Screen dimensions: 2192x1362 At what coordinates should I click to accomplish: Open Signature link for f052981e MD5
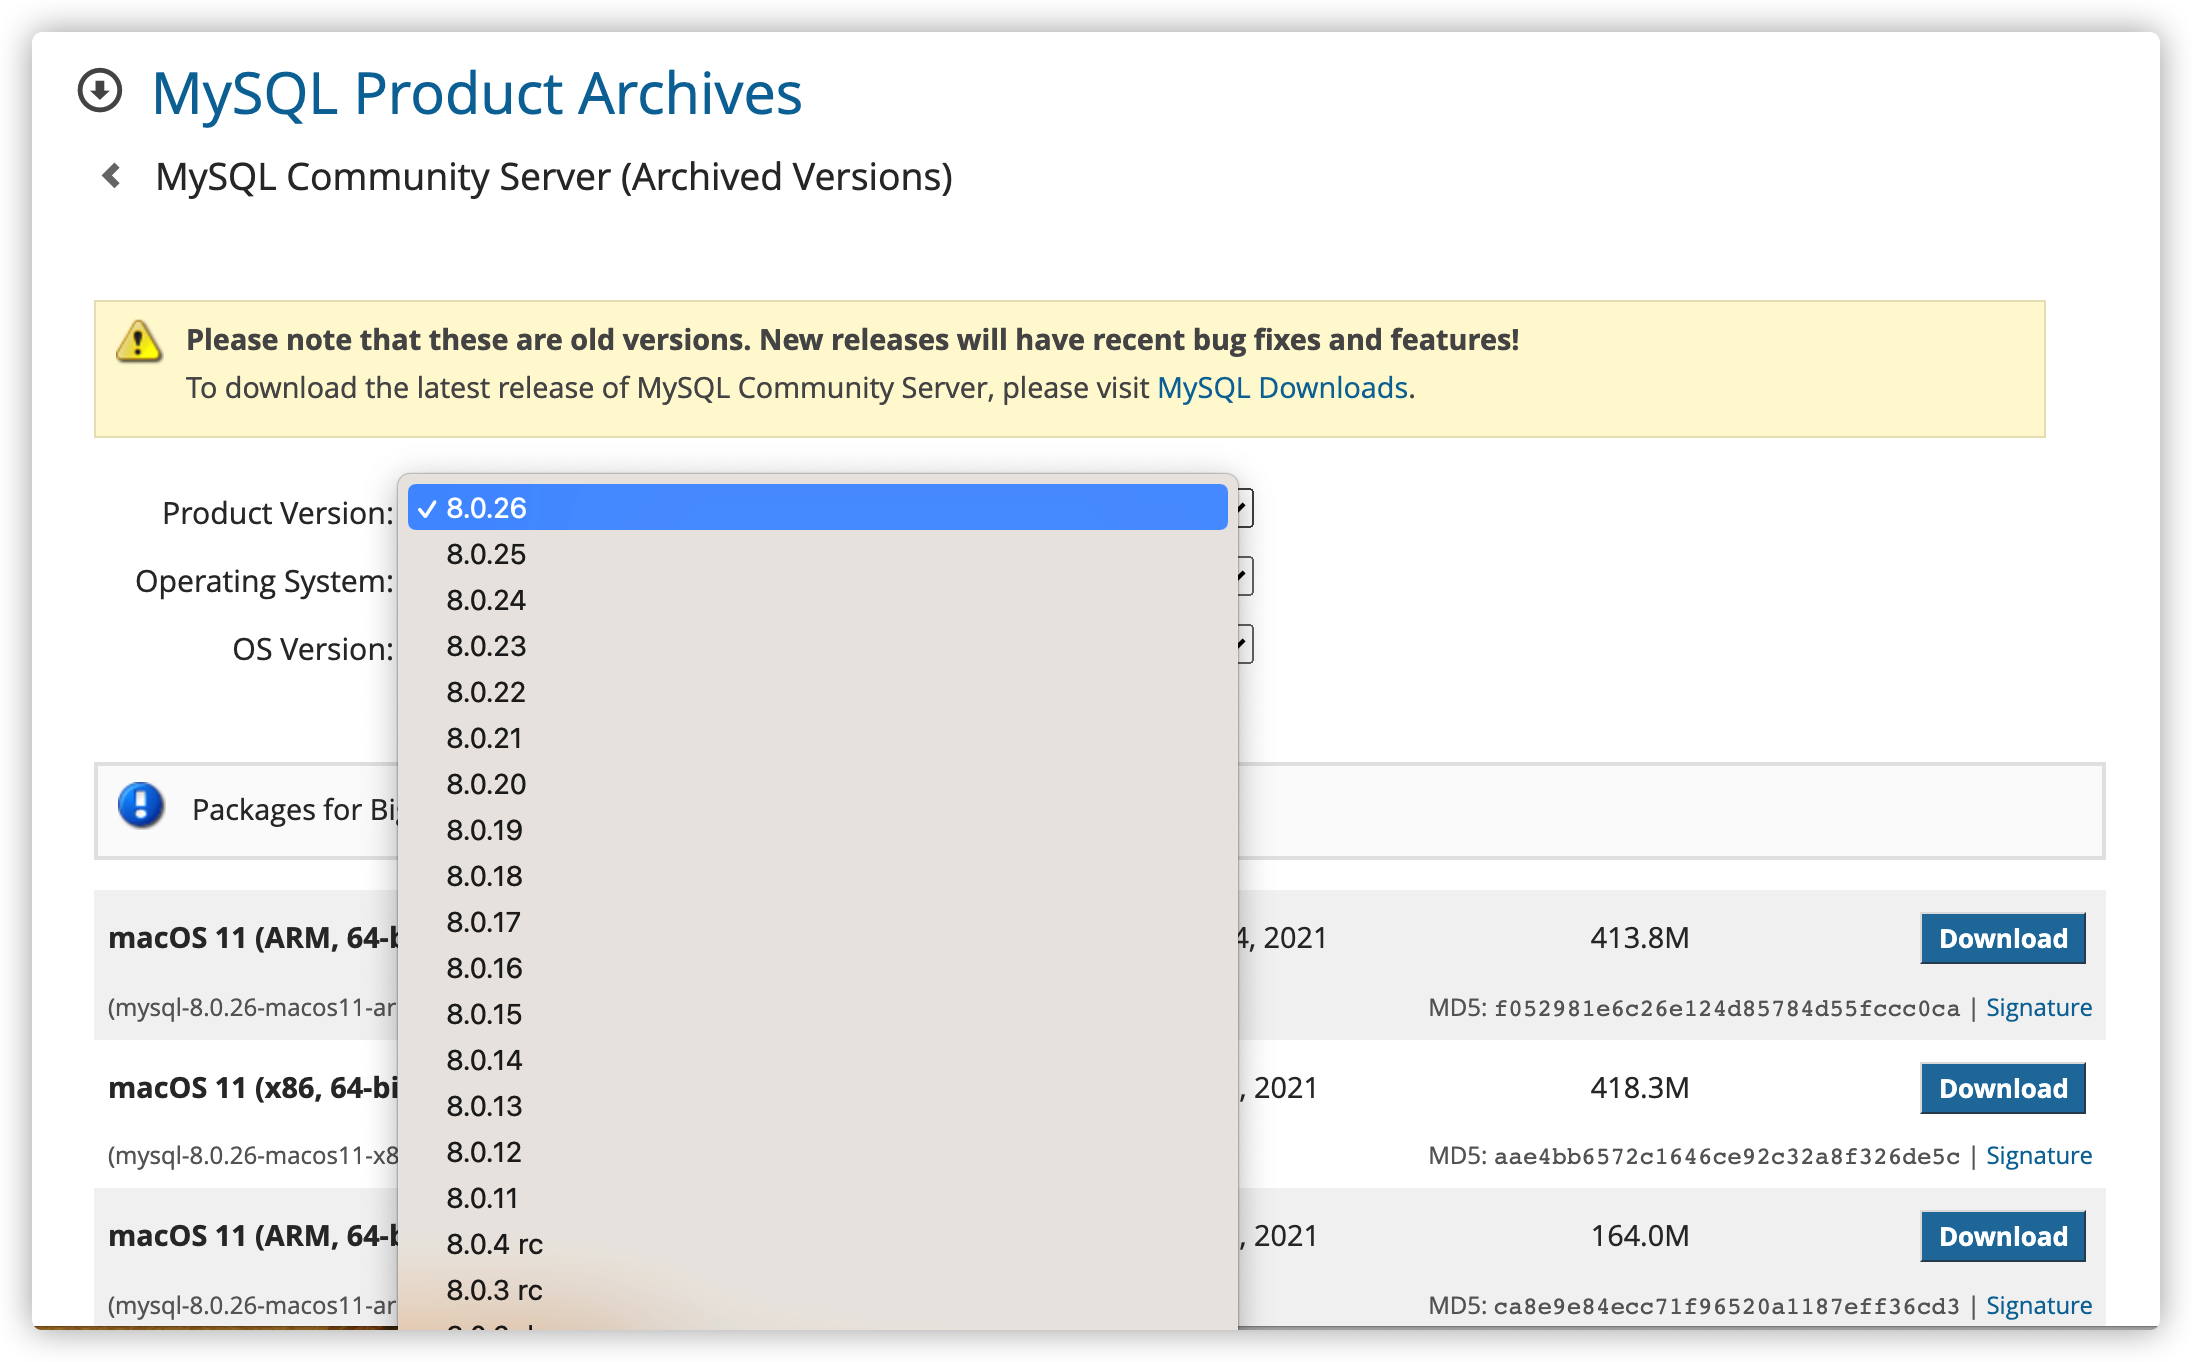coord(2038,1008)
